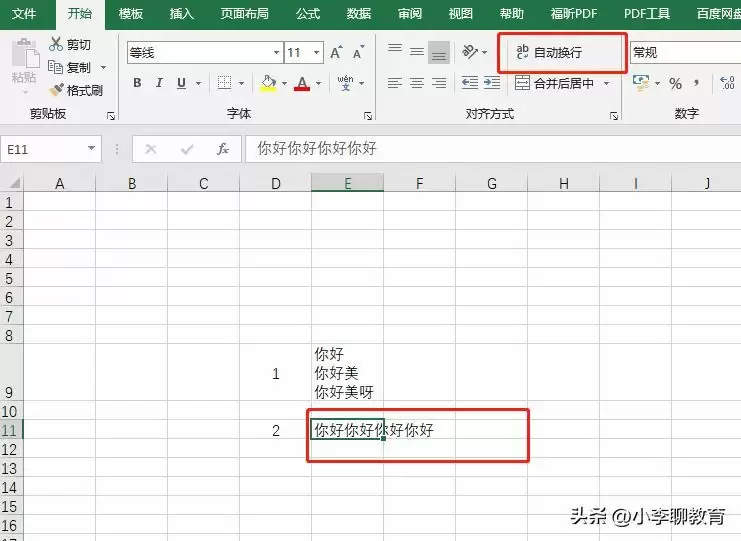Confirm entry with formula bar checkmark
Viewport: 741px width, 541px height.
tap(187, 149)
